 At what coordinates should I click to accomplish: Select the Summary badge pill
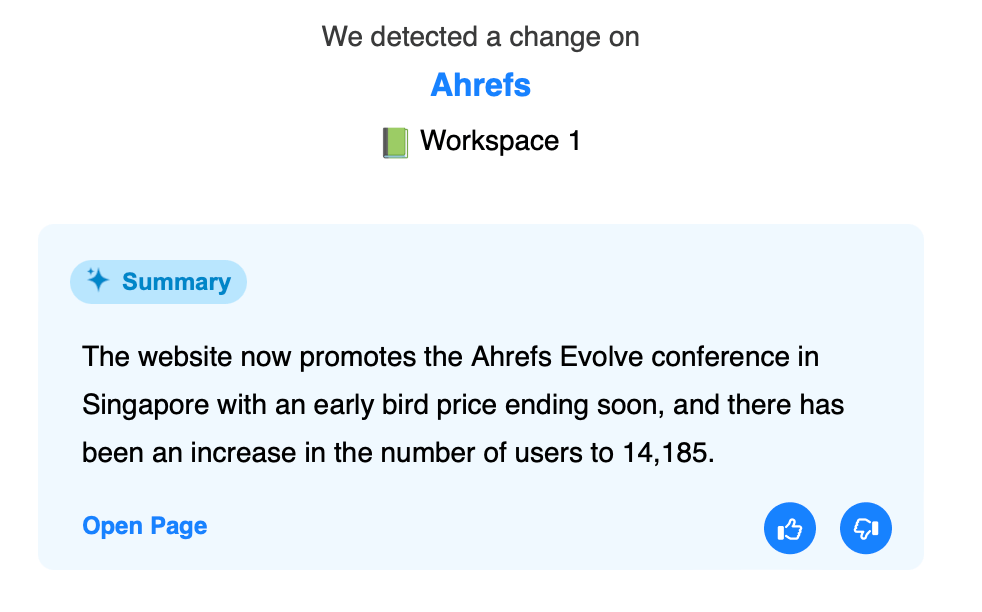(x=157, y=281)
